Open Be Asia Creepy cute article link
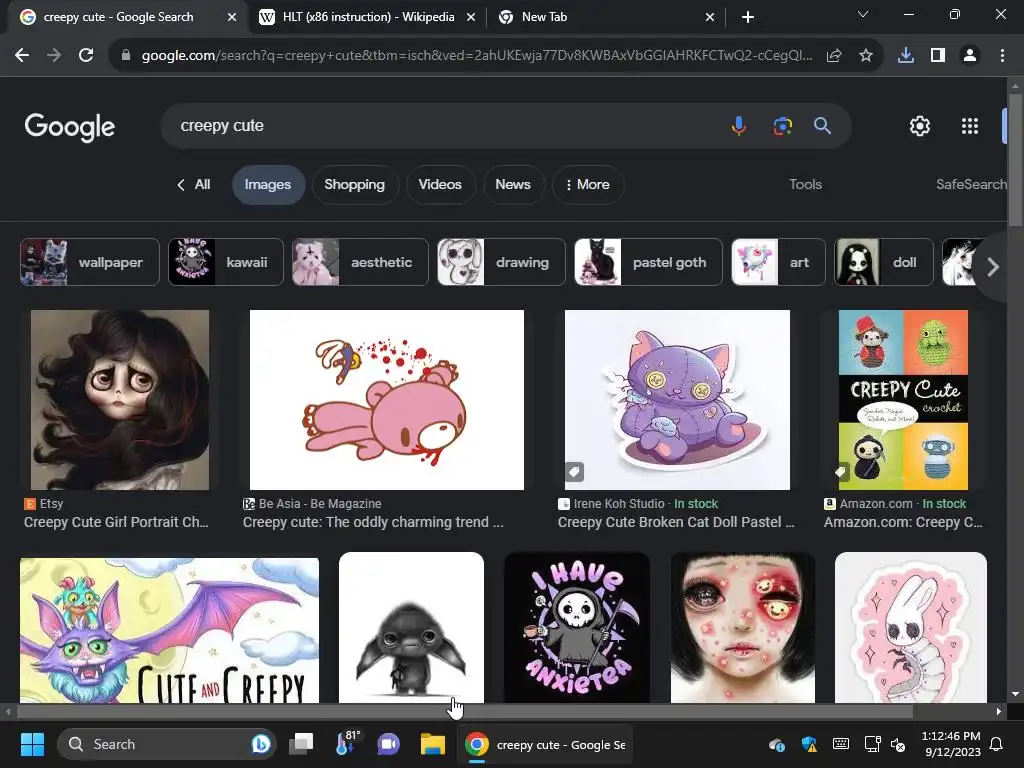Screen dimensions: 1024x768 tap(373, 522)
